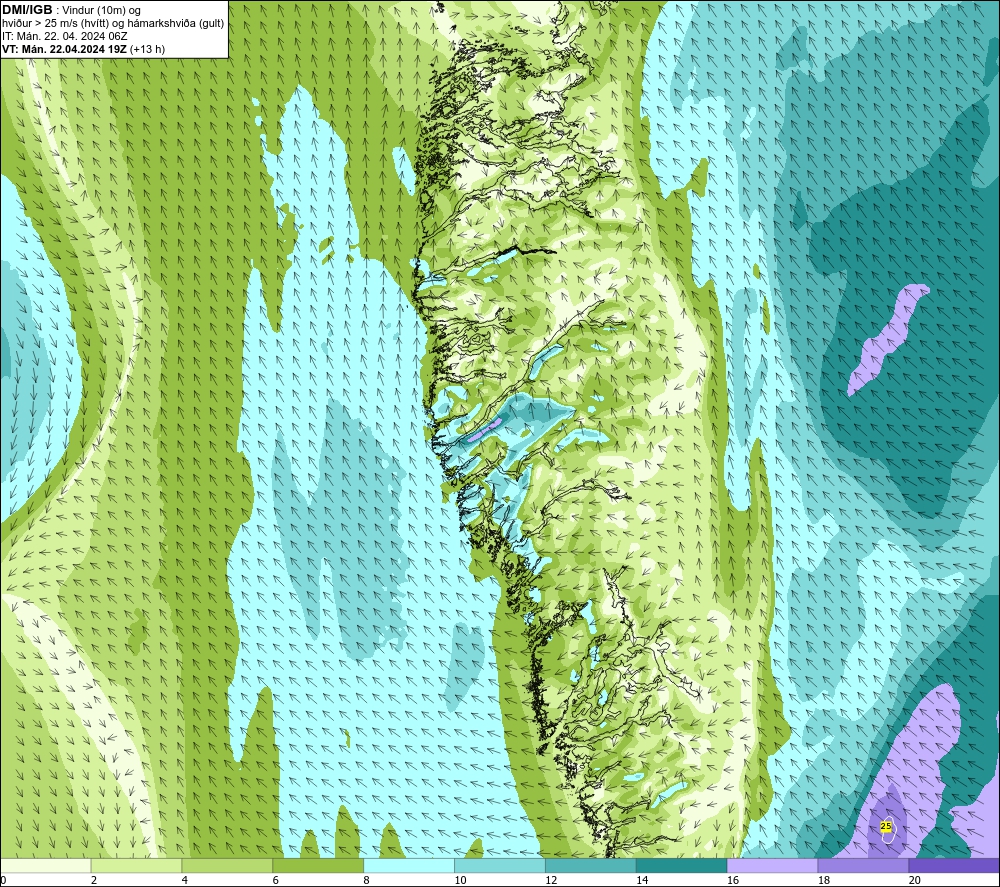This screenshot has height=887, width=1000.
Task: Select the 16–18 m/s light purple swatch
Action: (x=772, y=865)
